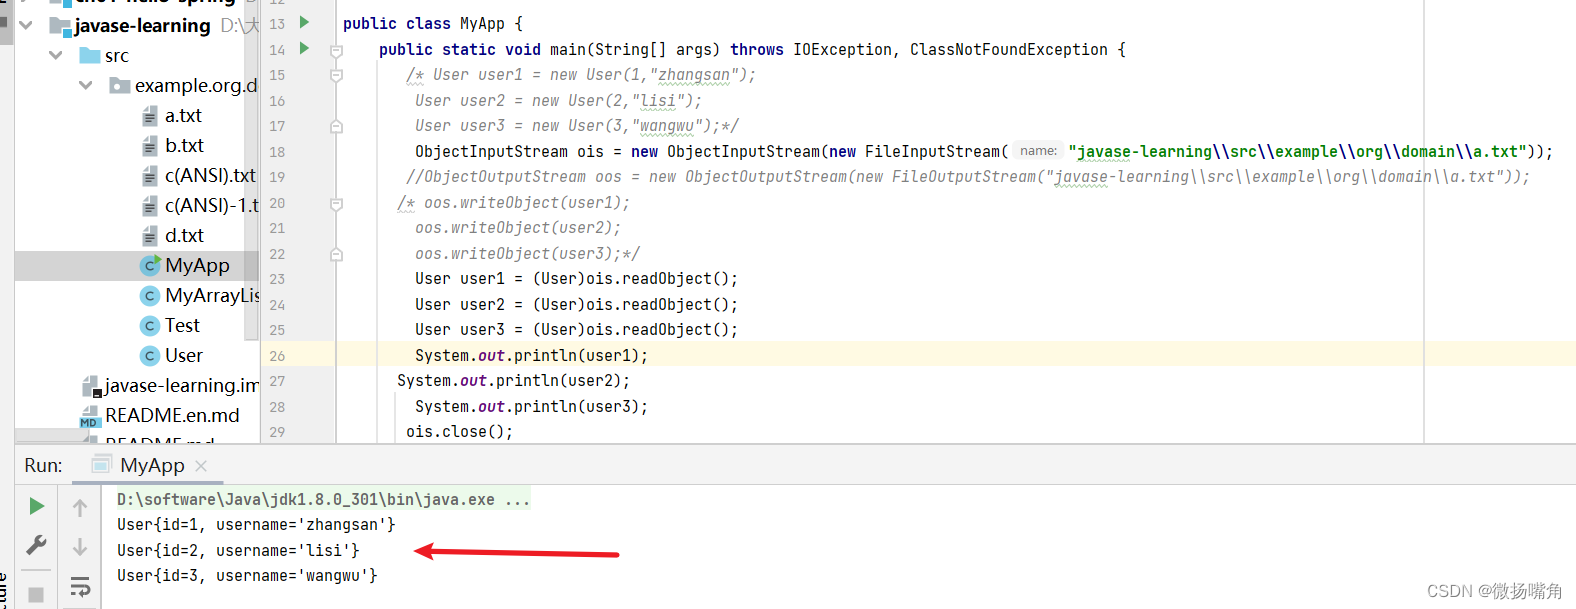1576x609 pixels.
Task: Close the MyApp run tab
Action: pos(201,466)
